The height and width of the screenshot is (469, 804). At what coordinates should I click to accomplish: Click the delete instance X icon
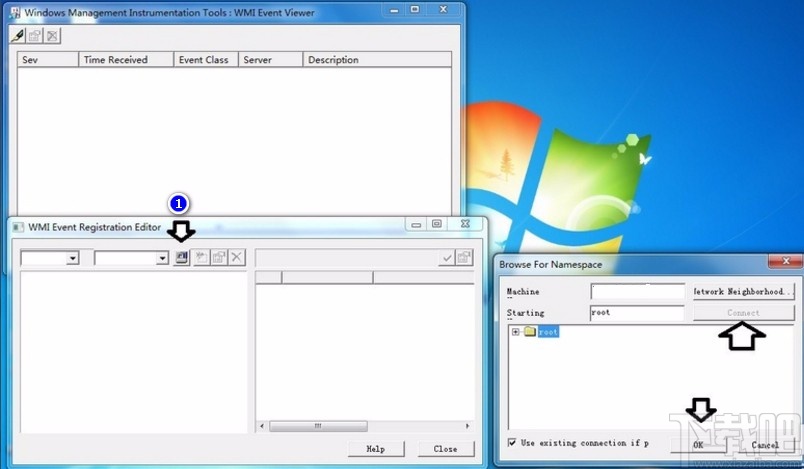pyautogui.click(x=236, y=257)
